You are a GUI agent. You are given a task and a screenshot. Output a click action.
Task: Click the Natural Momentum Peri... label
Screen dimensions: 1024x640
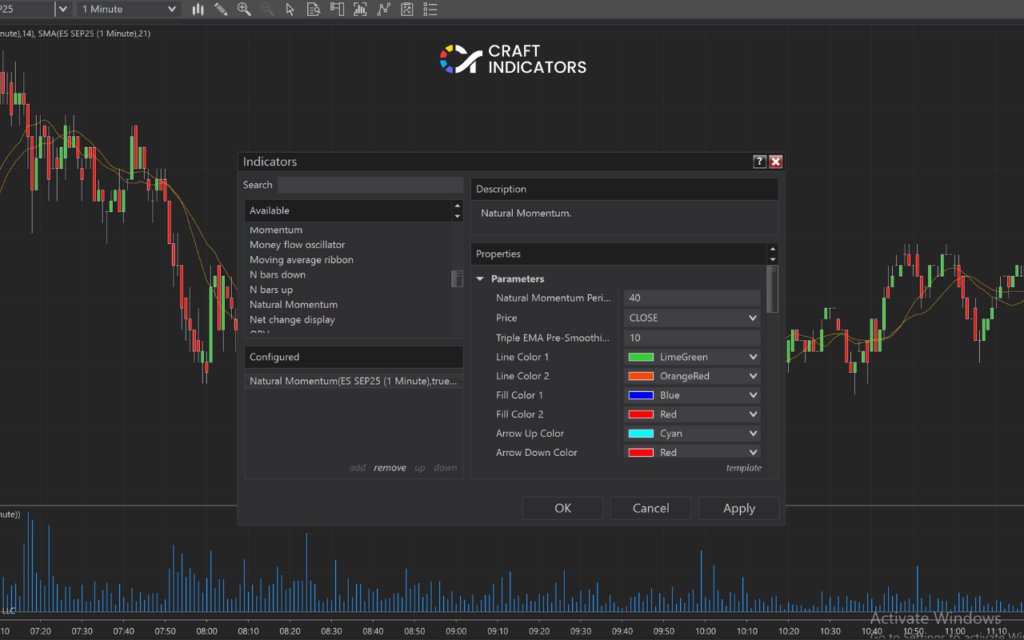point(553,298)
